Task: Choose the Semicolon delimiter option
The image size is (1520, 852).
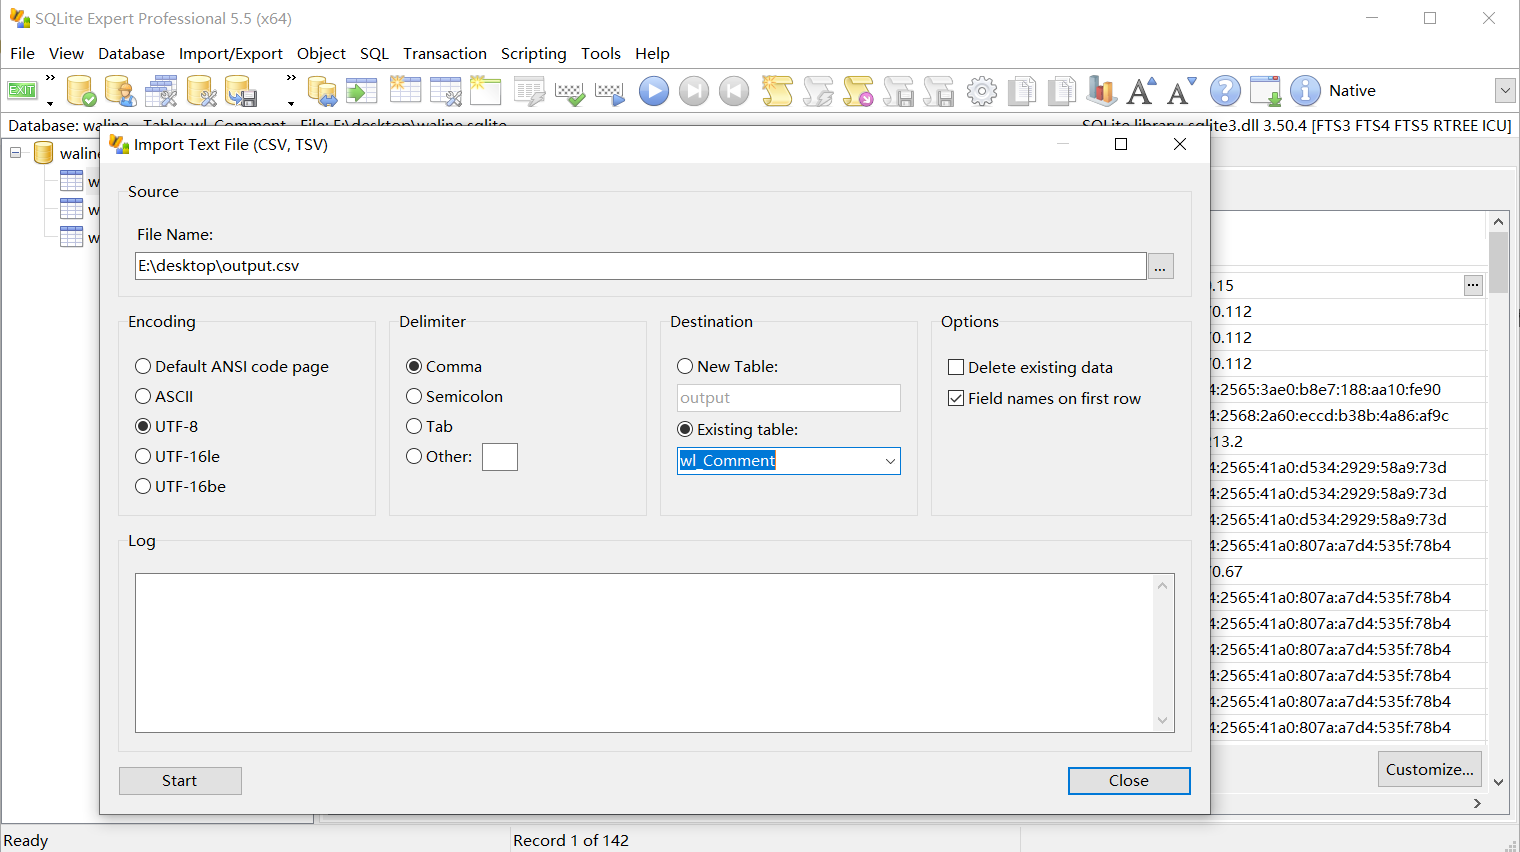Action: coord(415,397)
